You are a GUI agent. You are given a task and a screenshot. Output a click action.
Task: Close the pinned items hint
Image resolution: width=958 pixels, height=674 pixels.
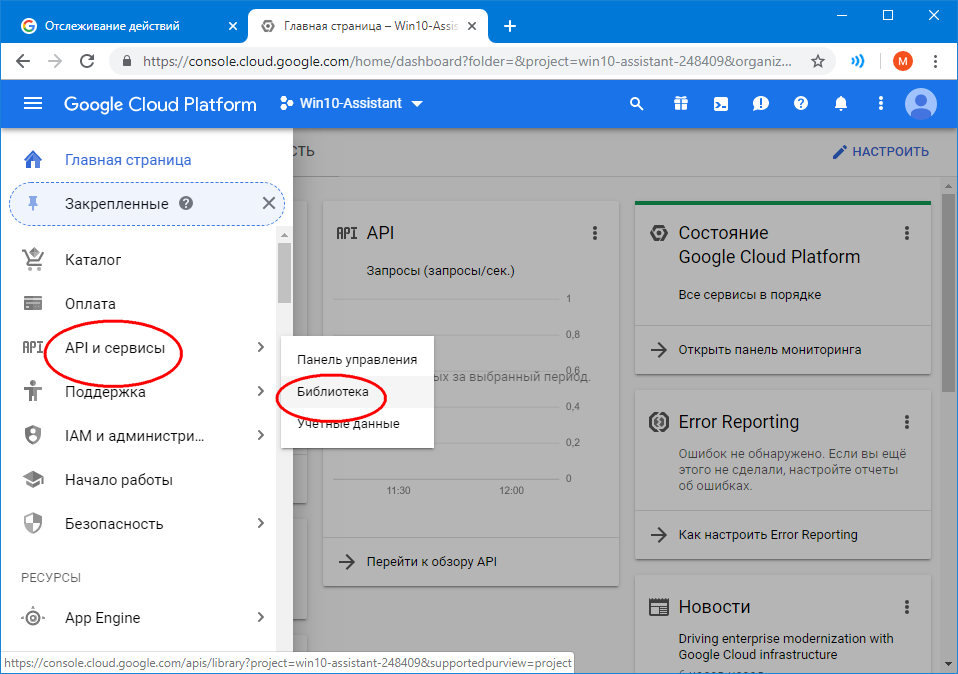tap(268, 203)
